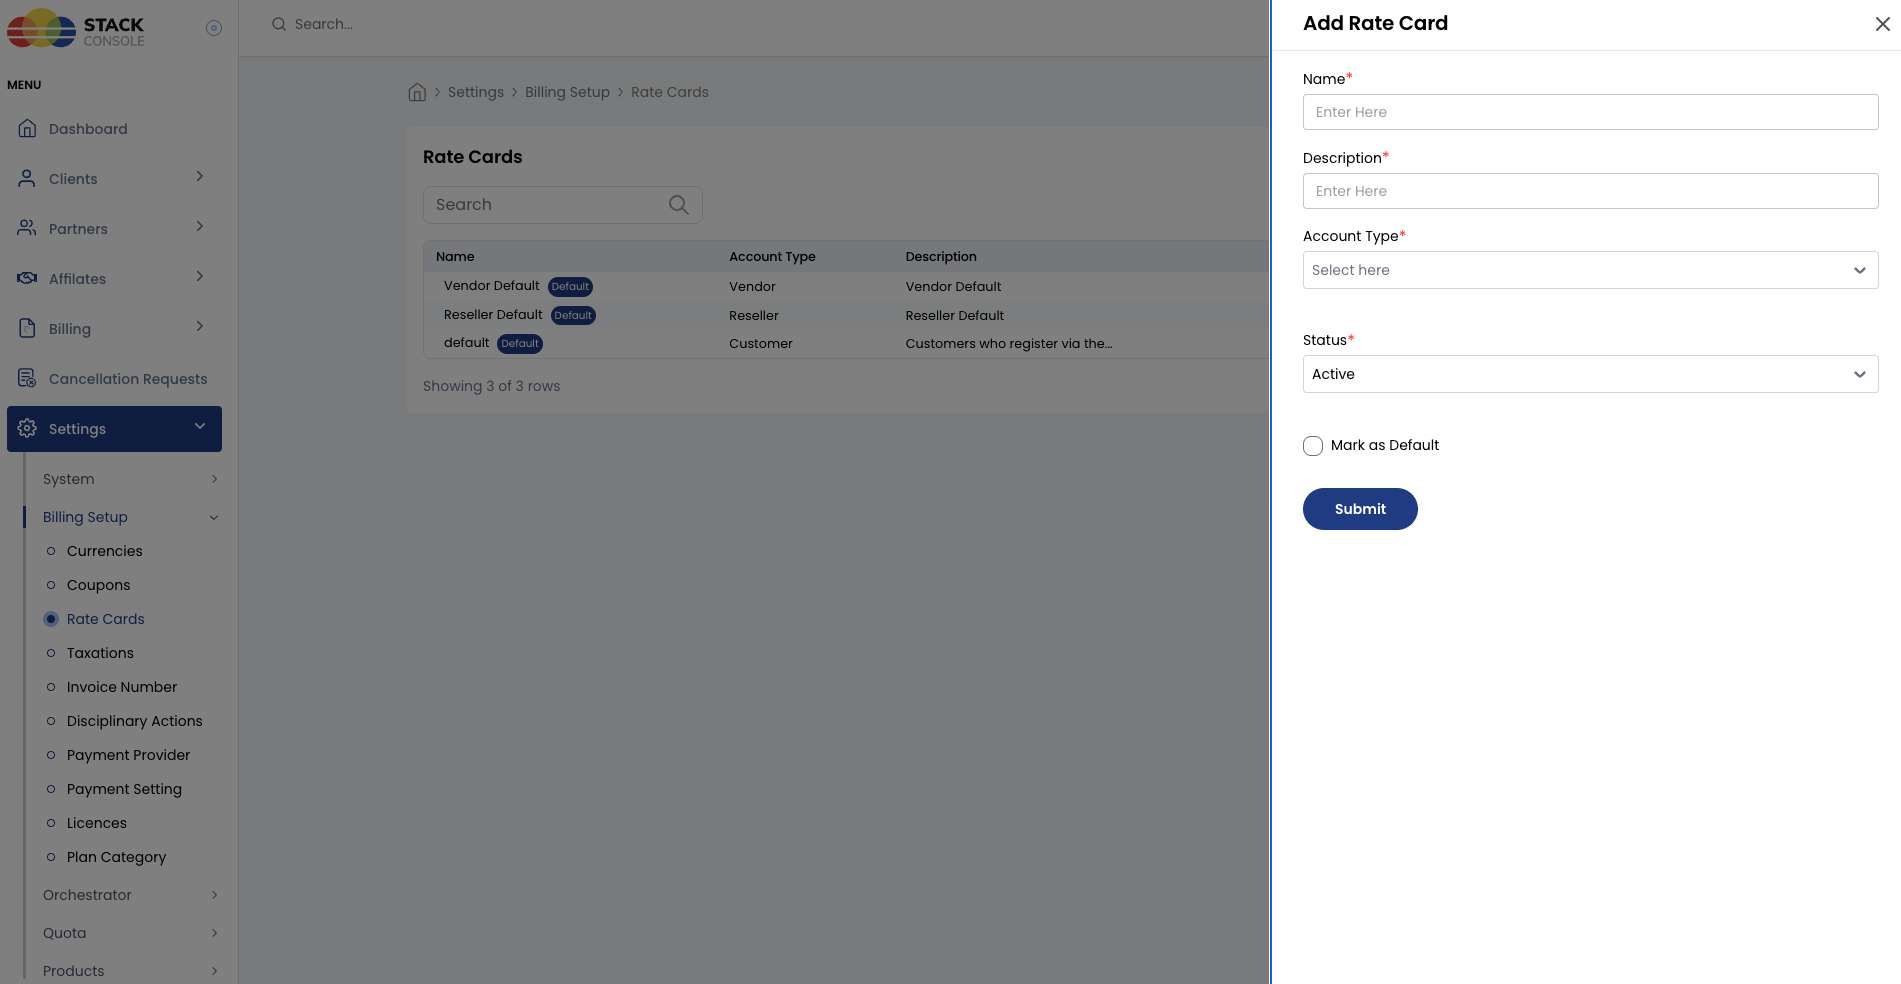This screenshot has width=1901, height=984.
Task: Open Plan Category settings
Action: coord(116,857)
